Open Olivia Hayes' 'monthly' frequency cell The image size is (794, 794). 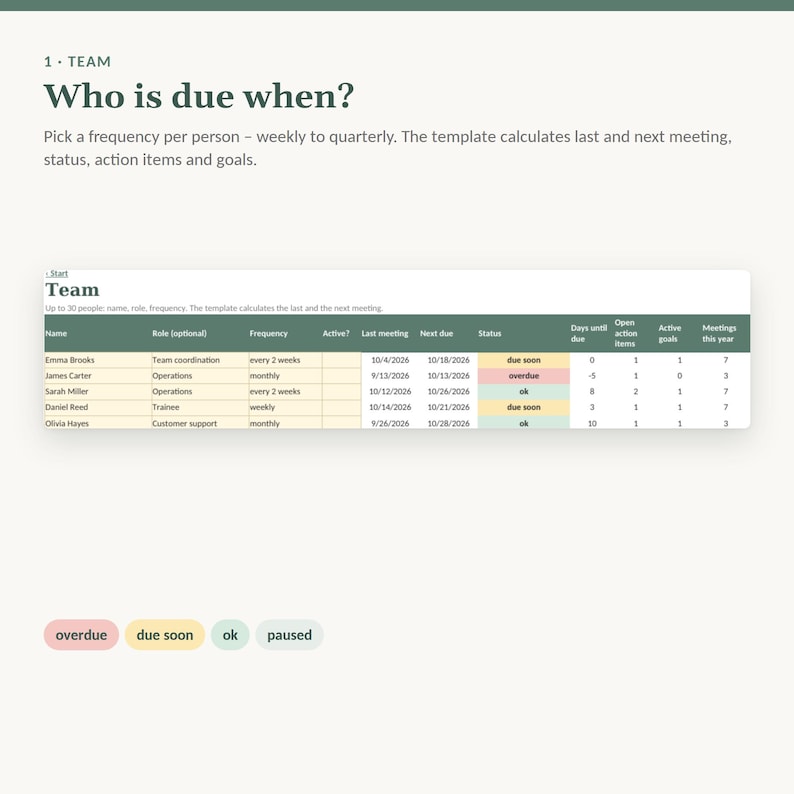click(x=285, y=423)
